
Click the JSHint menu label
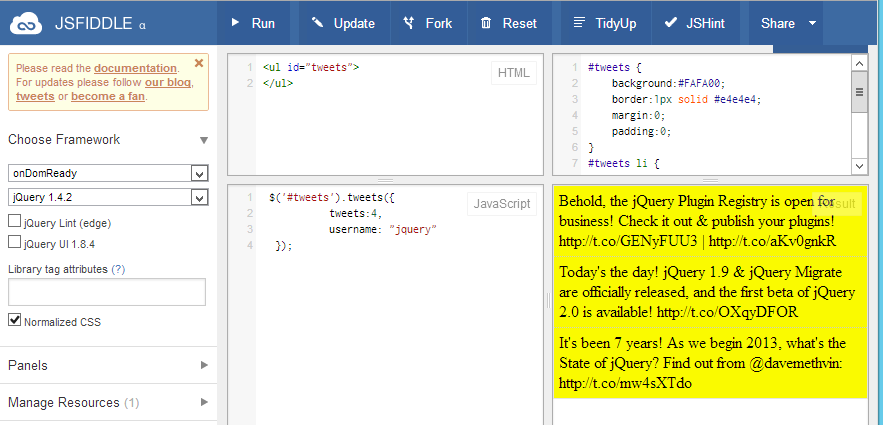point(706,23)
